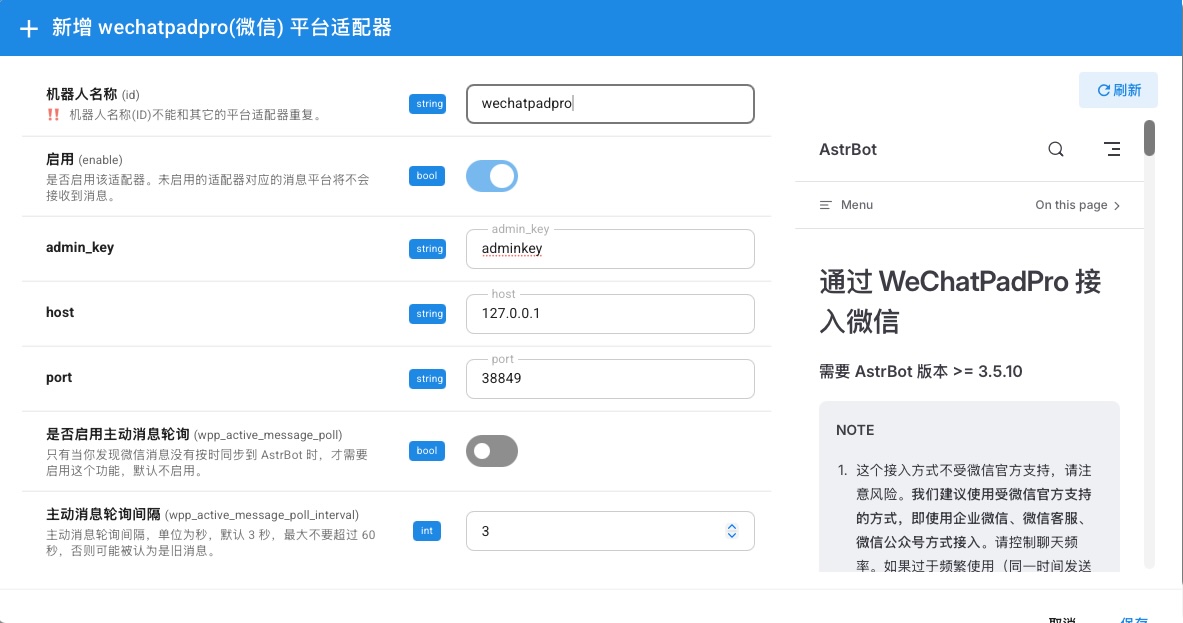This screenshot has width=1183, height=623.
Task: Click the int badge beside 轮询间隔
Action: pyautogui.click(x=426, y=531)
